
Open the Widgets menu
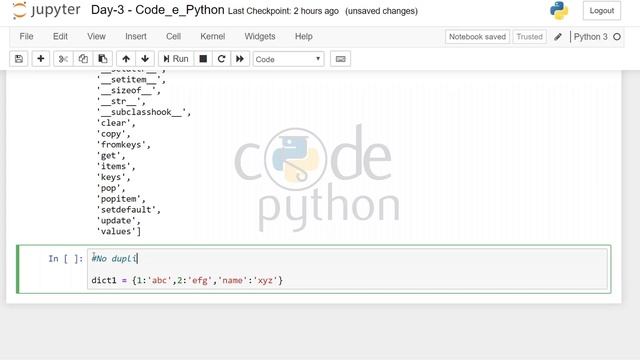[260, 36]
